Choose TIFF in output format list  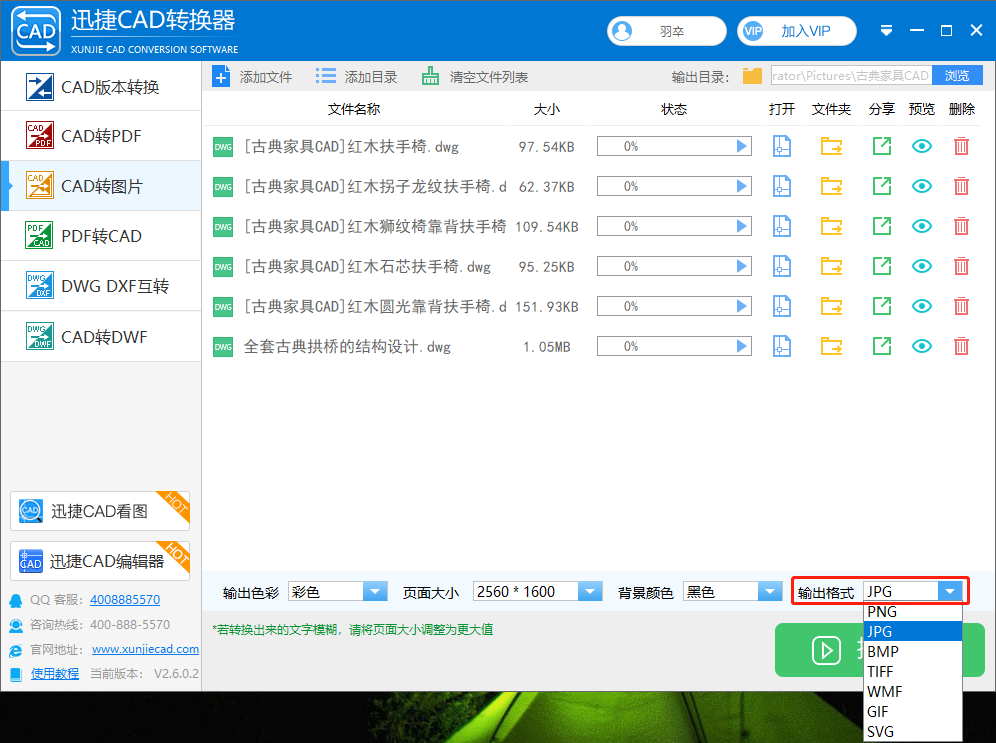tap(913, 671)
